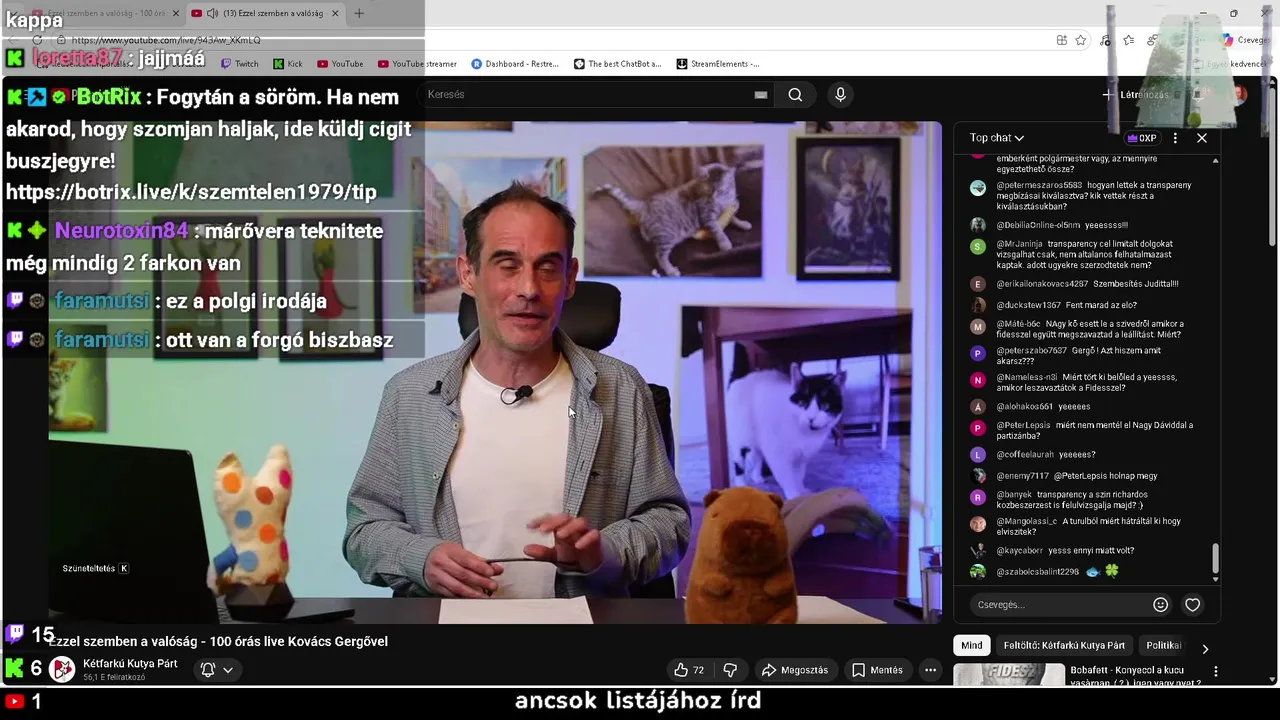Open the Kétfarkú Kutya Párt channel avatar

[x=63, y=669]
